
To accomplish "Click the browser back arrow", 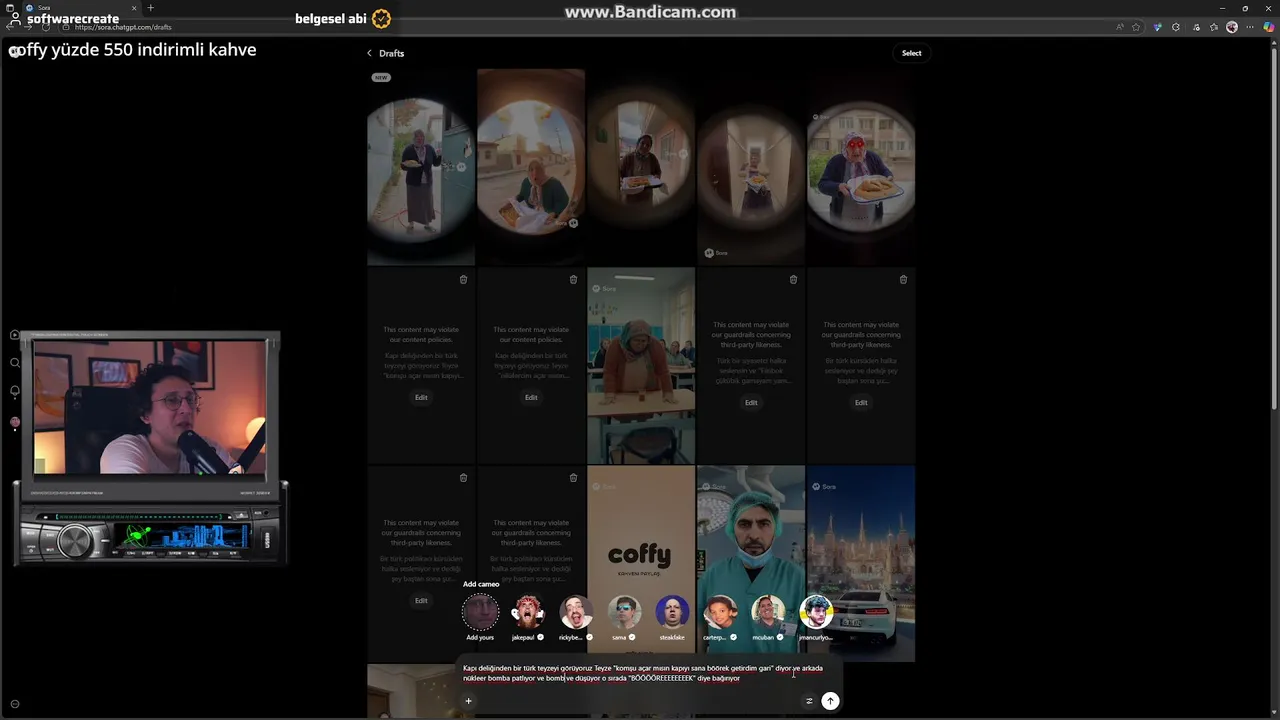I will point(12,27).
